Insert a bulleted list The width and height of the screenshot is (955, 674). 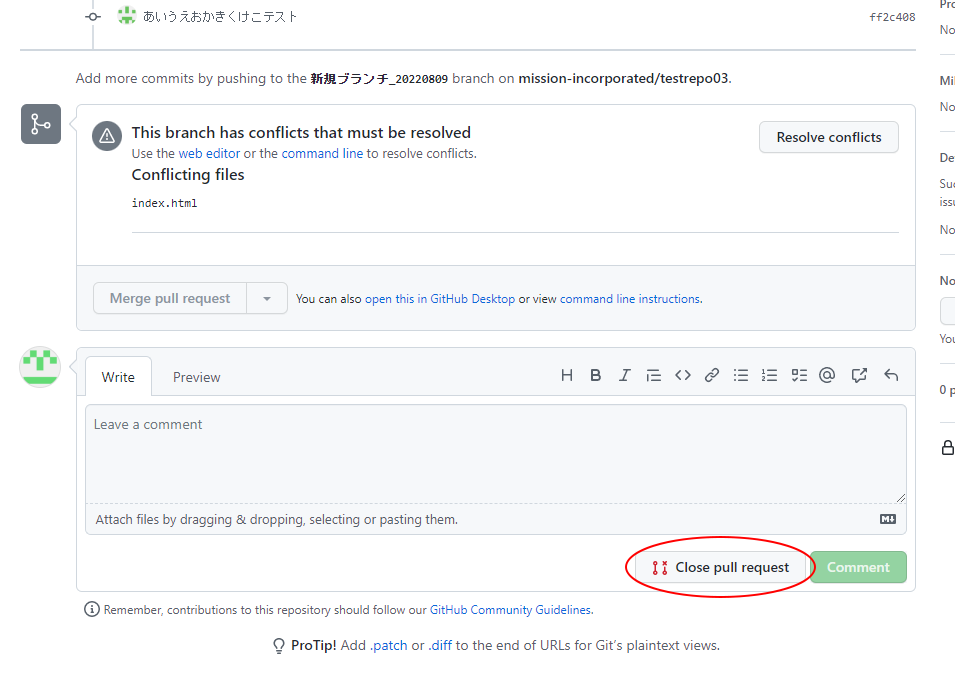click(741, 376)
